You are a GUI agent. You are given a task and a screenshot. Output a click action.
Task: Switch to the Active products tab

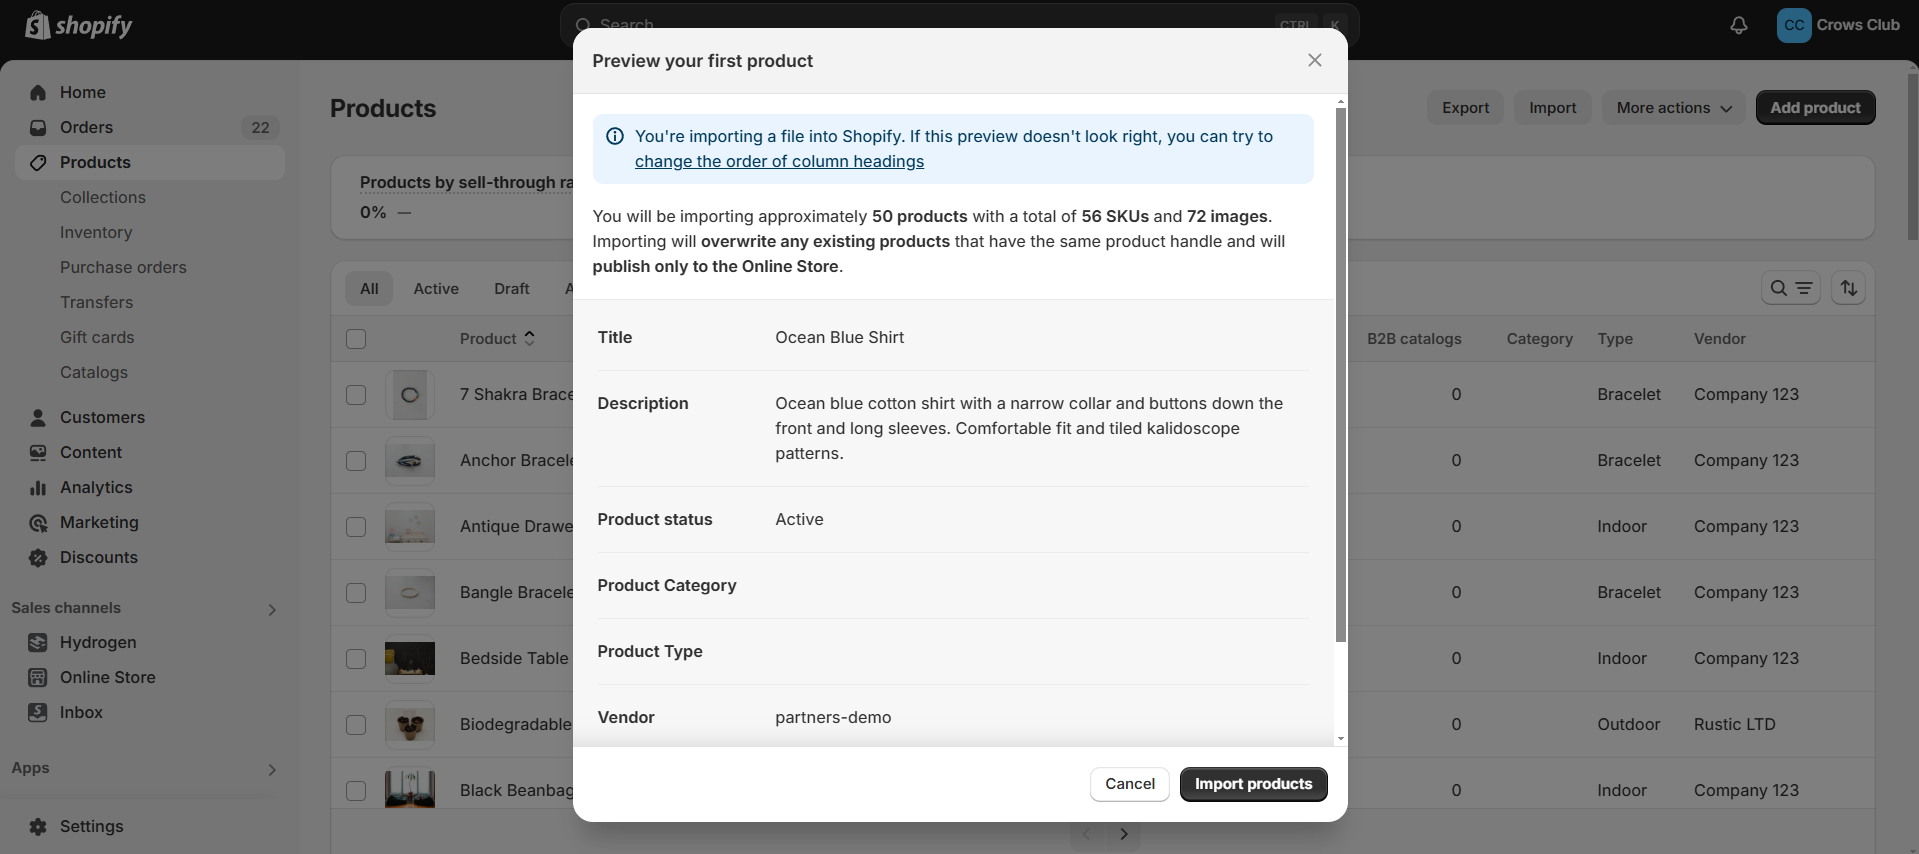[x=436, y=289]
